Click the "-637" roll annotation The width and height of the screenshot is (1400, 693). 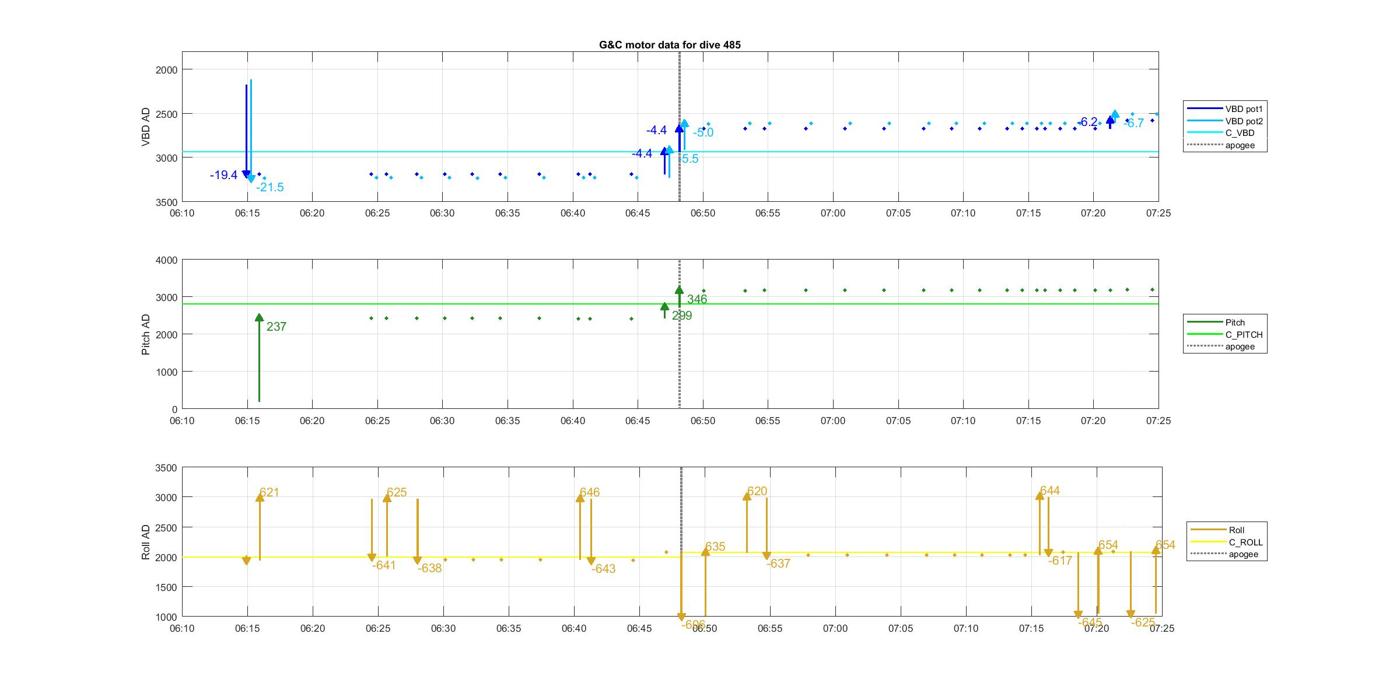778,563
